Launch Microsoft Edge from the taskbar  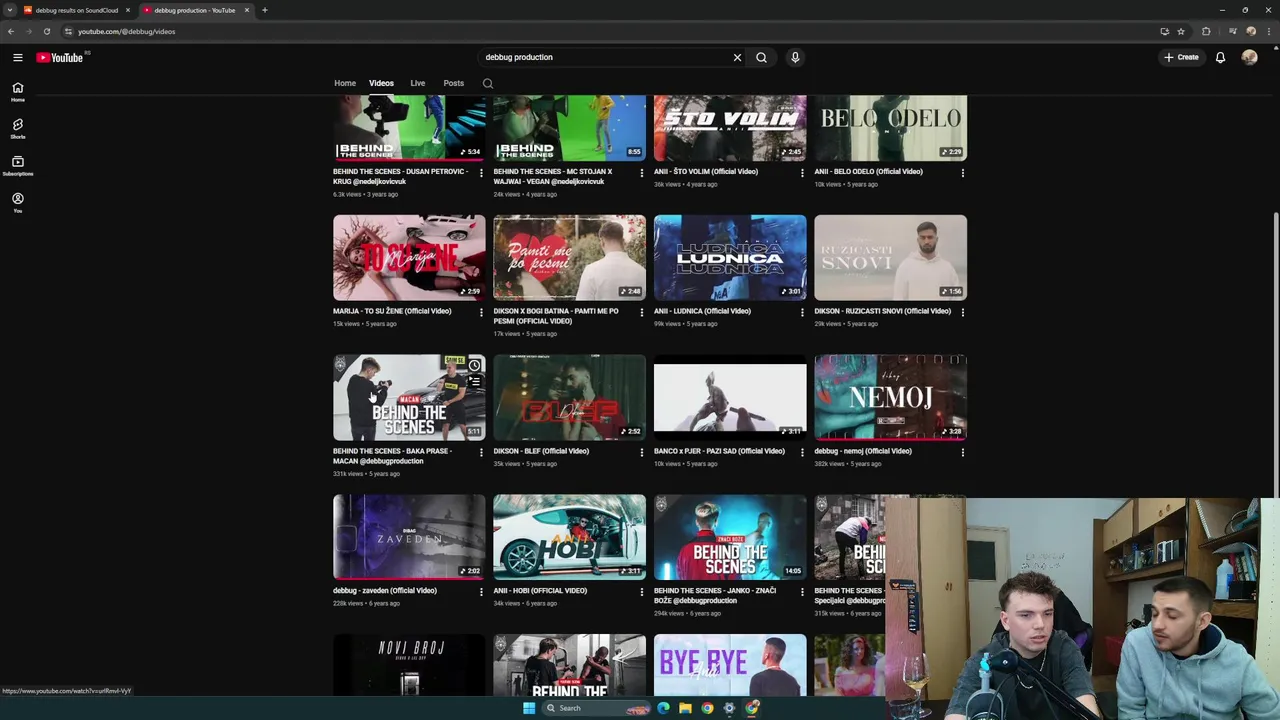coord(663,708)
